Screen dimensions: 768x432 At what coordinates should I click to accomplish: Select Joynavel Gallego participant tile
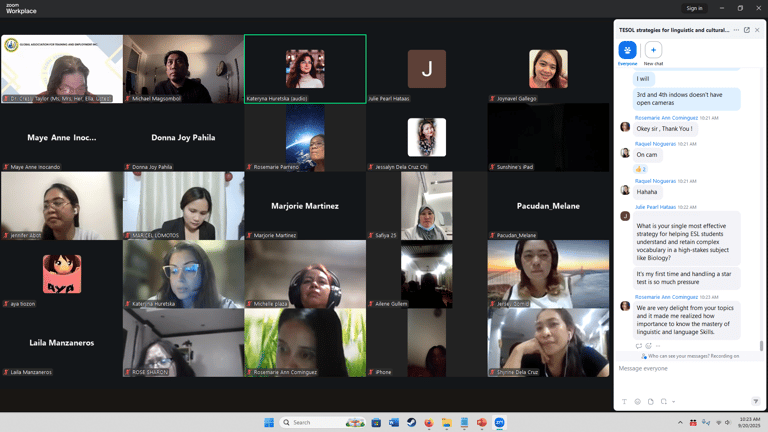[548, 69]
